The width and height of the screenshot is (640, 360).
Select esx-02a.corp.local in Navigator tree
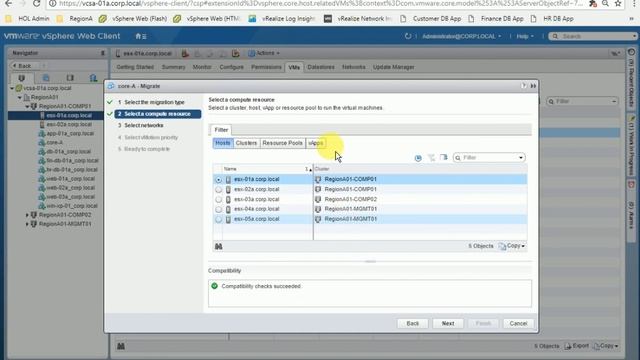click(69, 124)
